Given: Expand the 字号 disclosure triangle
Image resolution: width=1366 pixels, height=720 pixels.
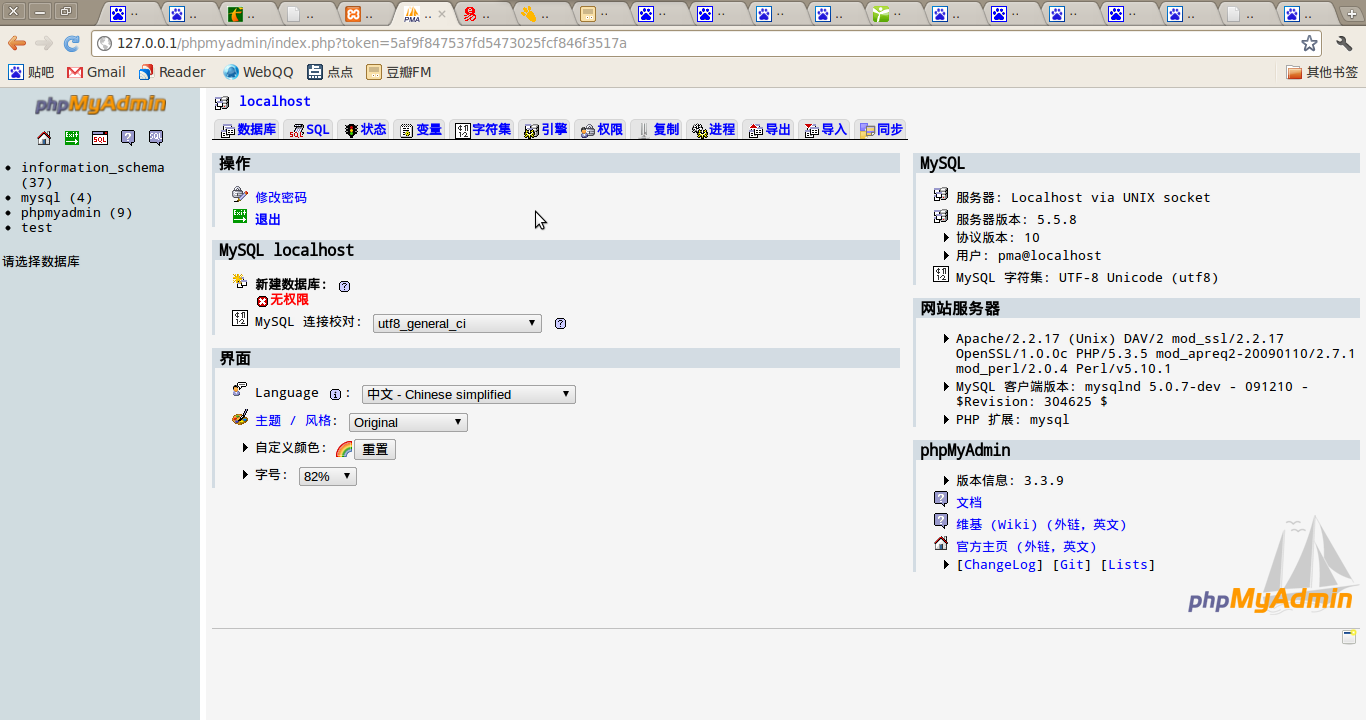Looking at the screenshot, I should (246, 474).
